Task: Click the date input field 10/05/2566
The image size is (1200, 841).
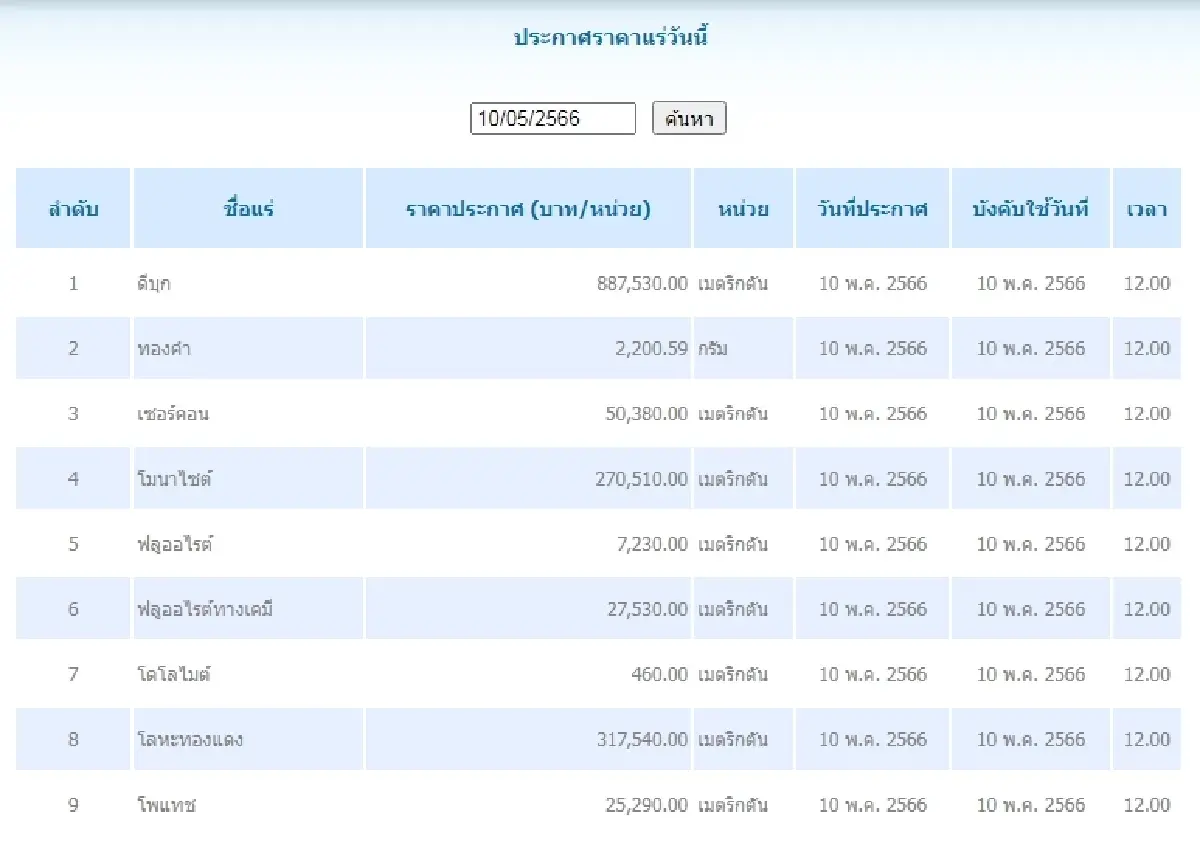Action: tap(553, 119)
